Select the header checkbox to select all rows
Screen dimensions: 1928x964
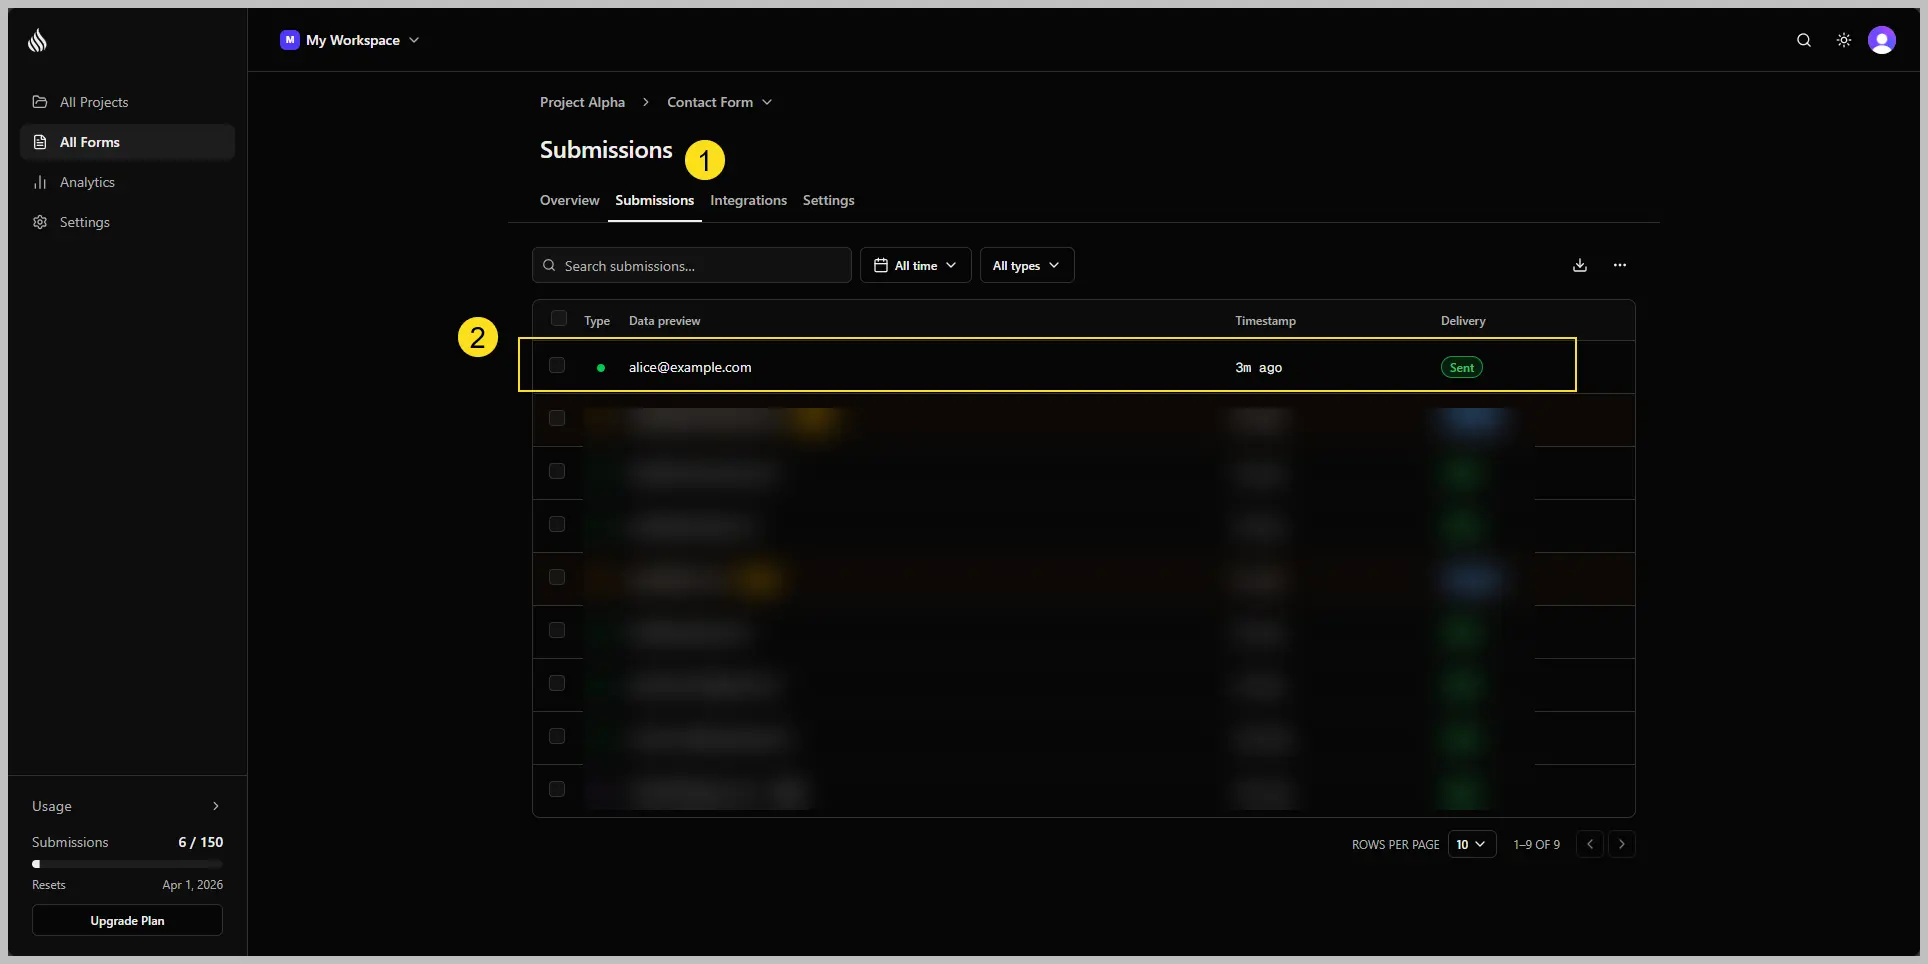(559, 318)
